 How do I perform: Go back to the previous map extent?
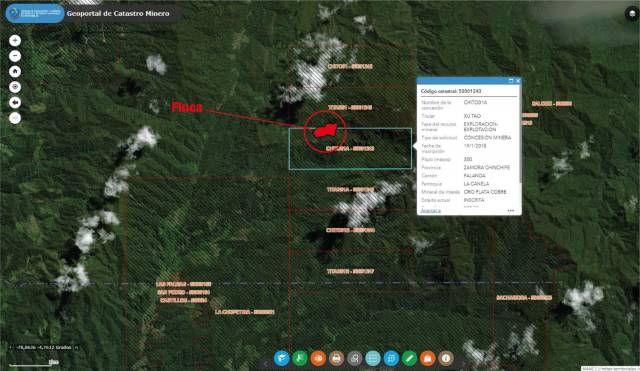point(15,102)
